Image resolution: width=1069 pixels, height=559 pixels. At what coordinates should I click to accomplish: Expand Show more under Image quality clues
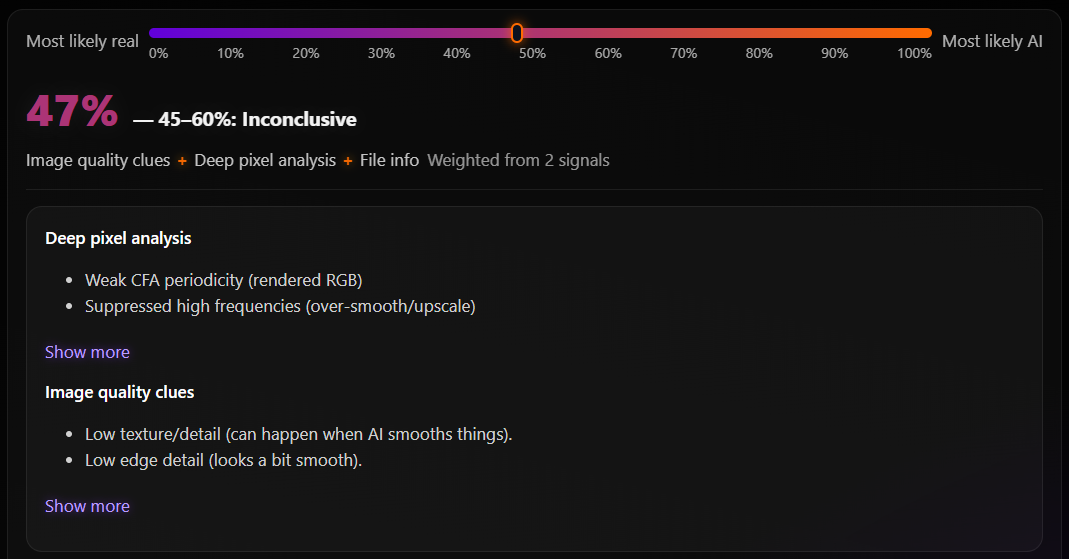point(87,506)
